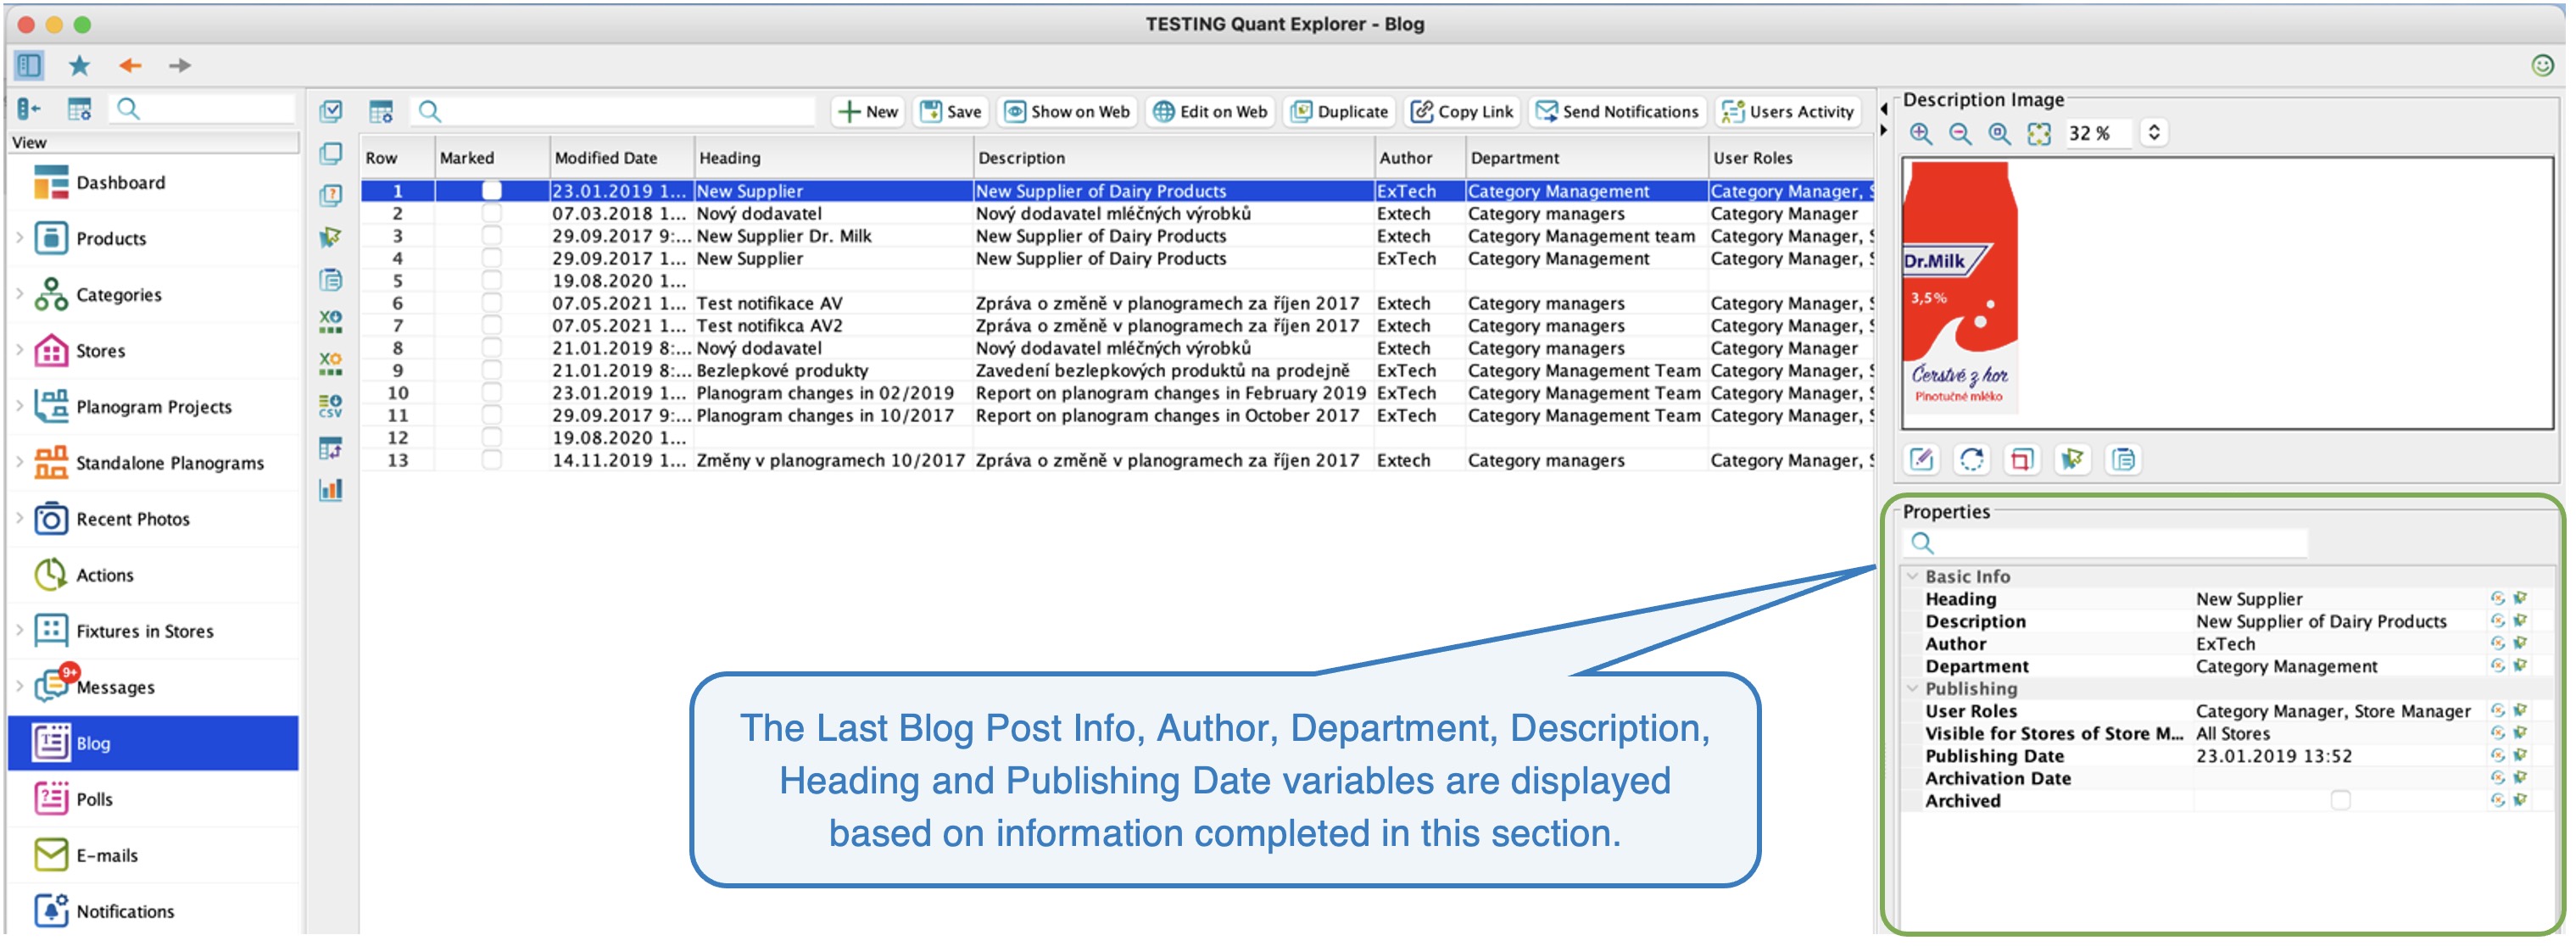Click Edit on Web

point(1210,112)
